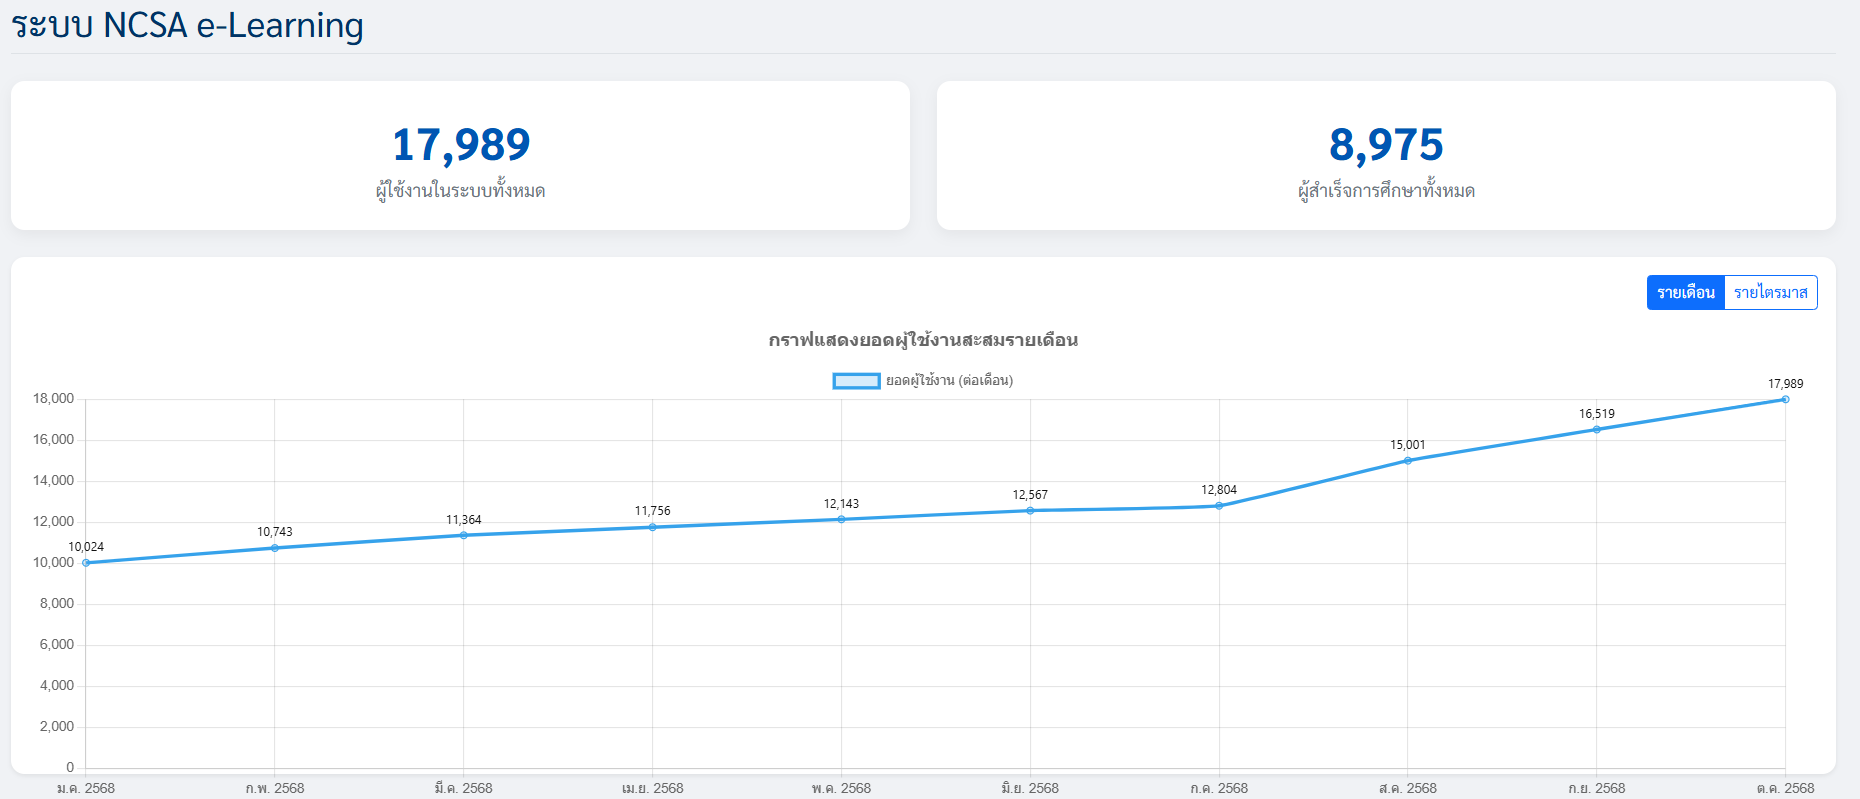1860x799 pixels.
Task: Click the ก.ค. 2568 data point marker
Action: click(1219, 506)
